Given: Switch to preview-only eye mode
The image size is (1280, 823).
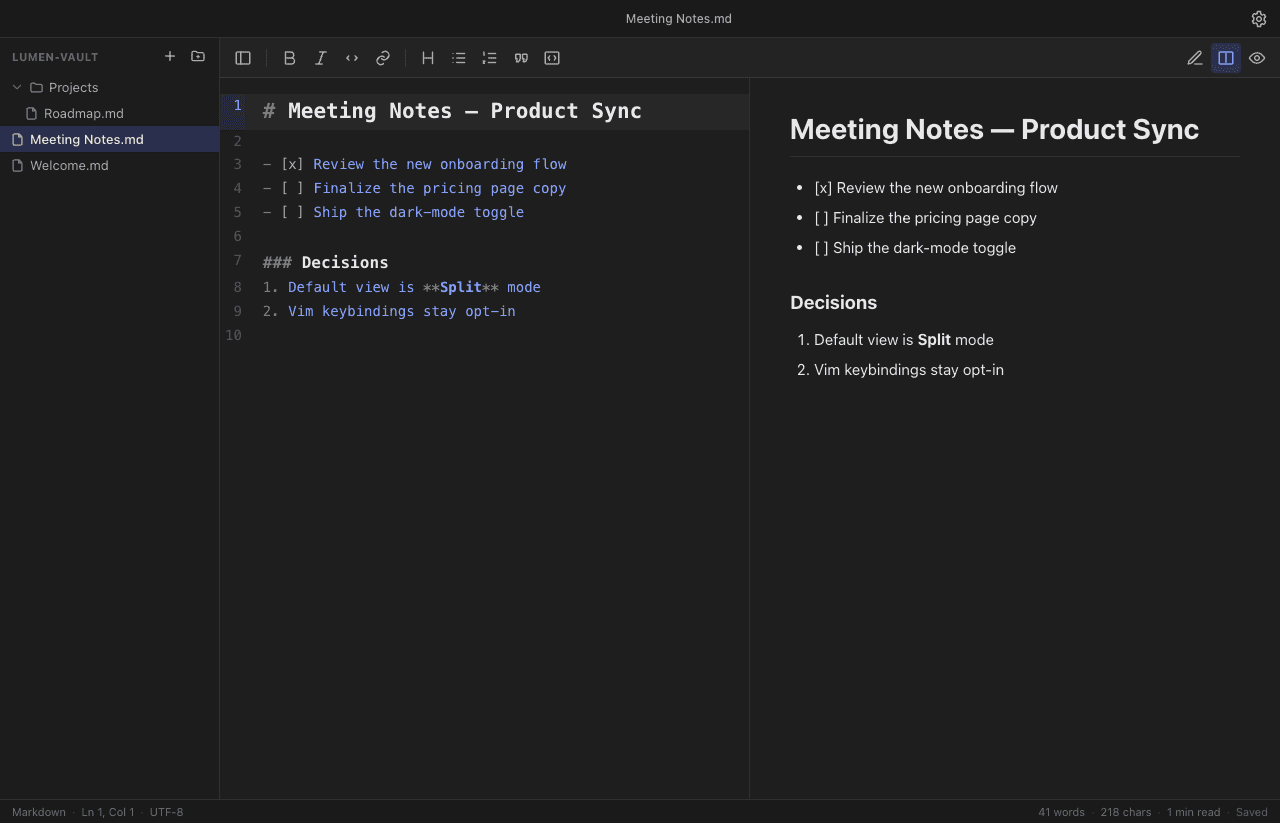Looking at the screenshot, I should coord(1257,58).
